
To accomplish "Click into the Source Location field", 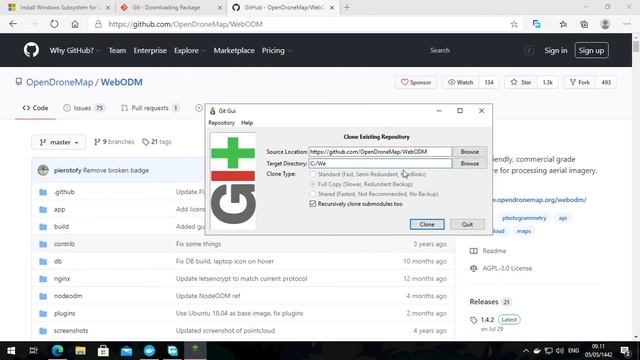I will 380,151.
